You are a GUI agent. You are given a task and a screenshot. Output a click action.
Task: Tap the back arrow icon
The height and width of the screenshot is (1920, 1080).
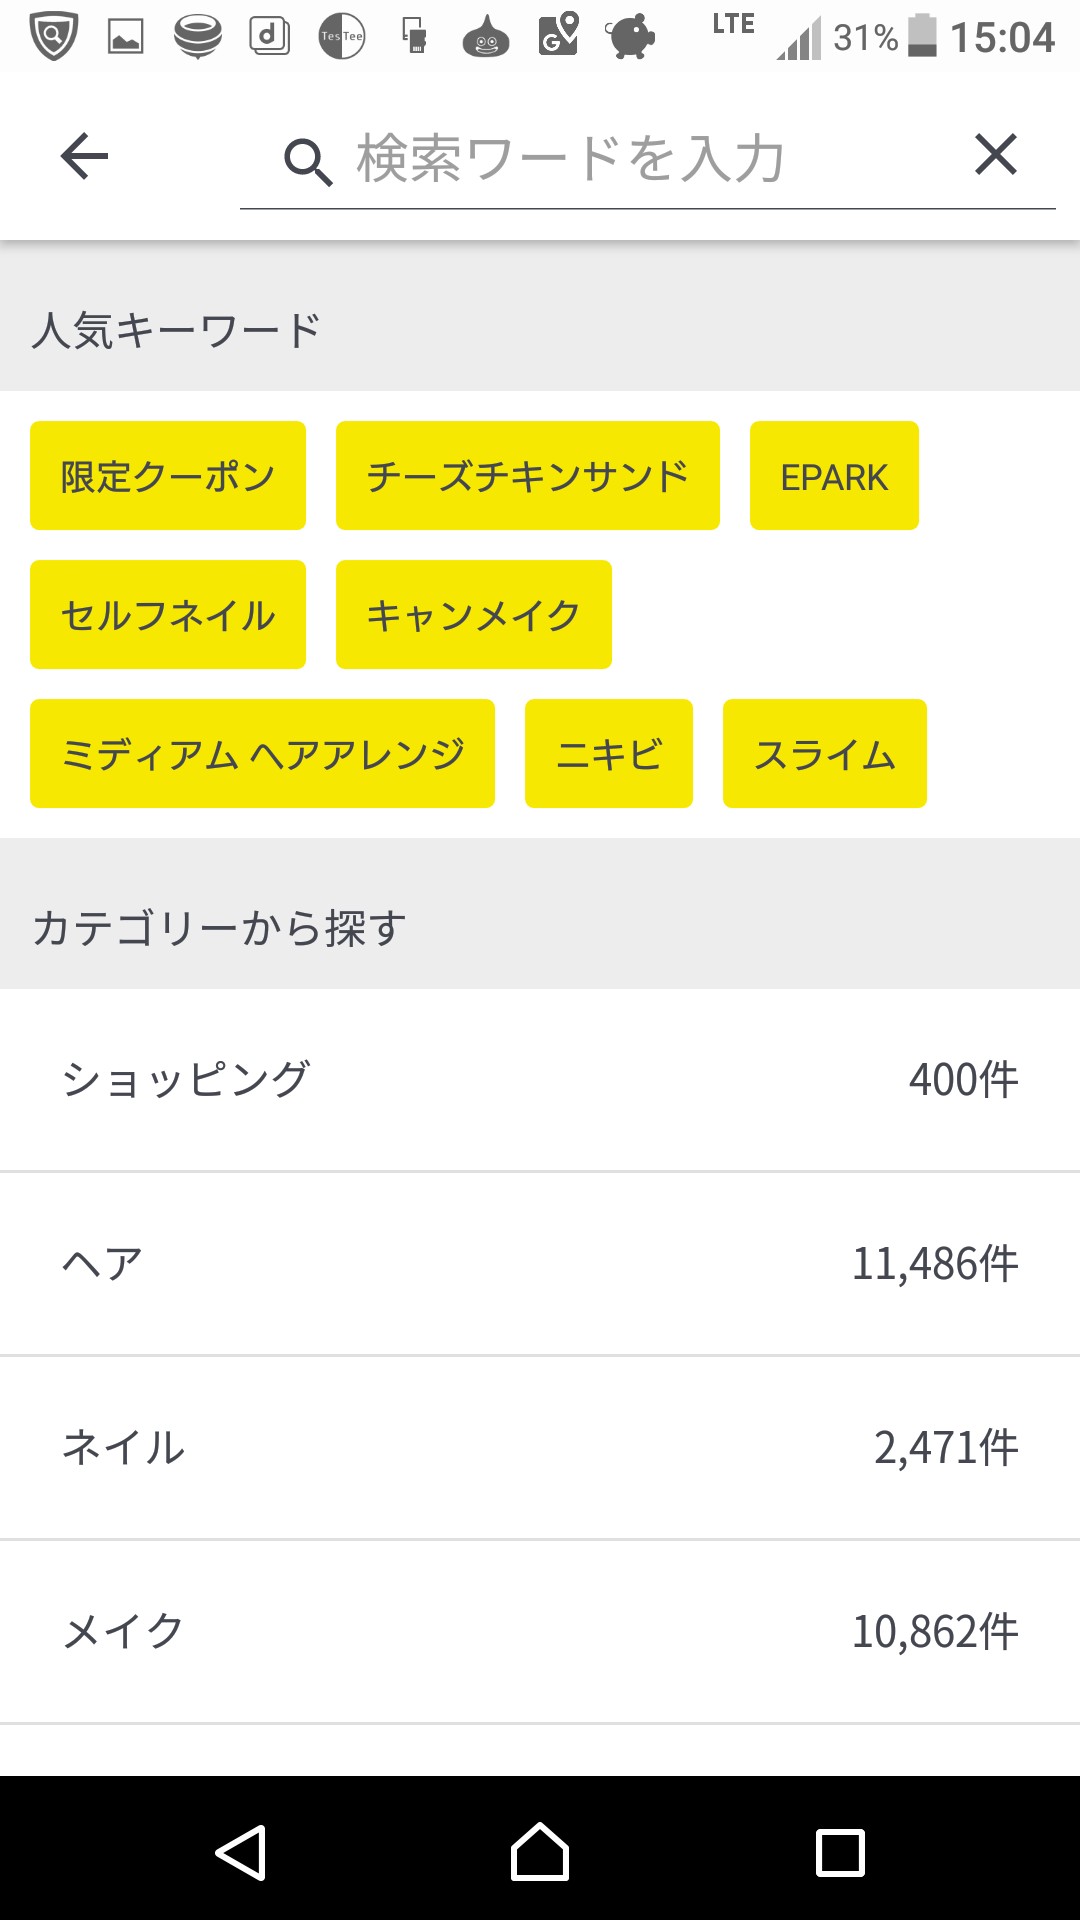pyautogui.click(x=84, y=156)
